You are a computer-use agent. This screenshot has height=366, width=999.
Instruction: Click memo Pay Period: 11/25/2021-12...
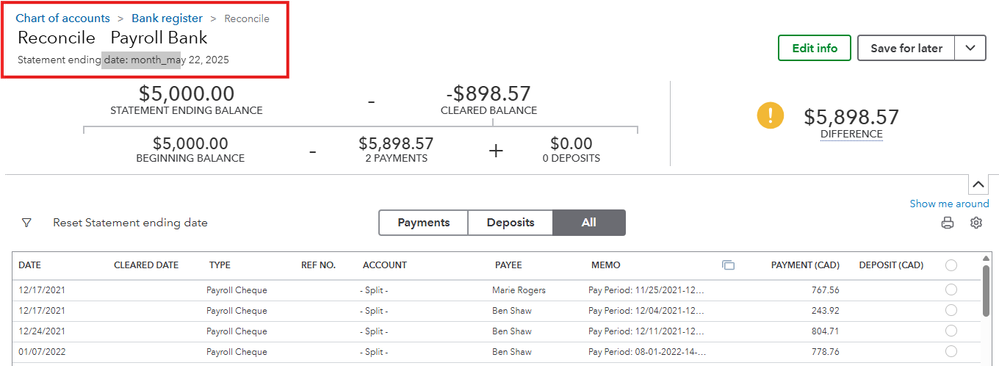[647, 290]
